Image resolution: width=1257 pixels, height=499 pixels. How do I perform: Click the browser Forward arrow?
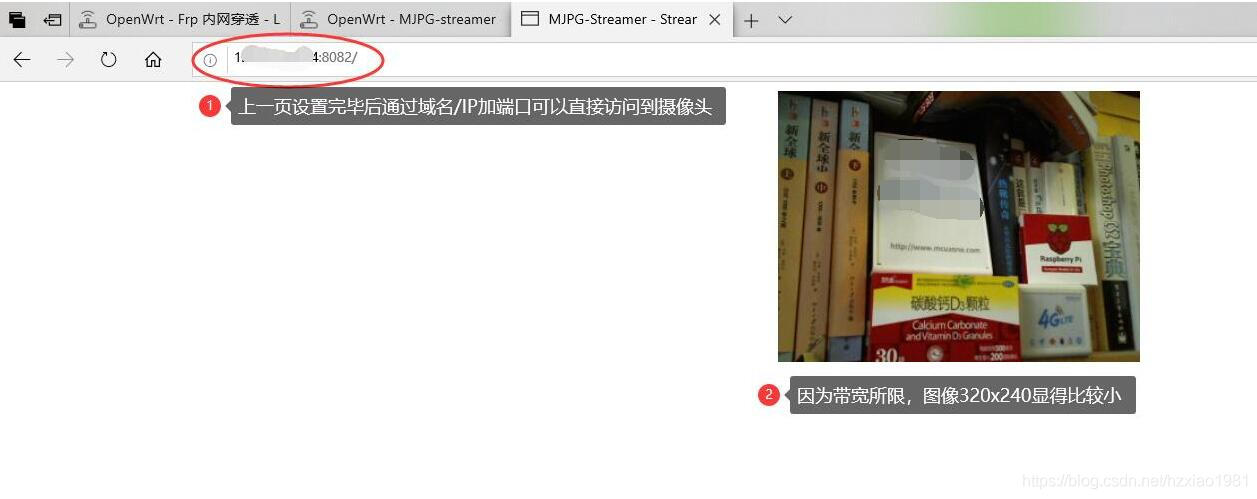pos(66,60)
